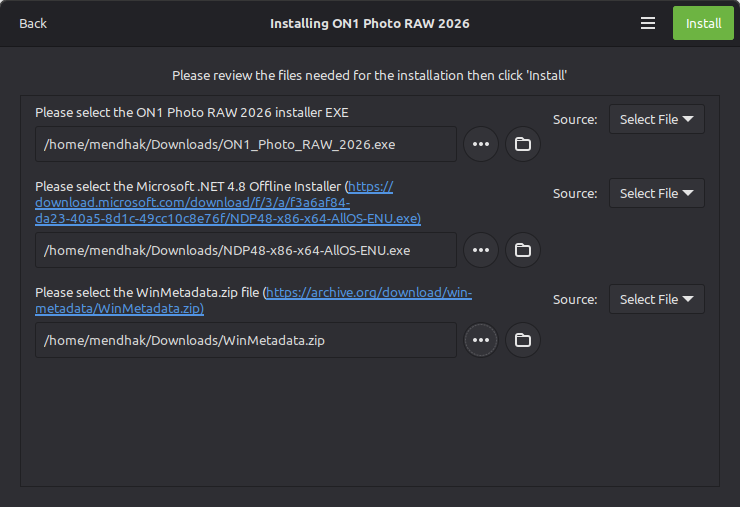740x507 pixels.
Task: Click the NDP48-x86-x64-AllOS-ENU.exe path field
Action: pyautogui.click(x=246, y=250)
